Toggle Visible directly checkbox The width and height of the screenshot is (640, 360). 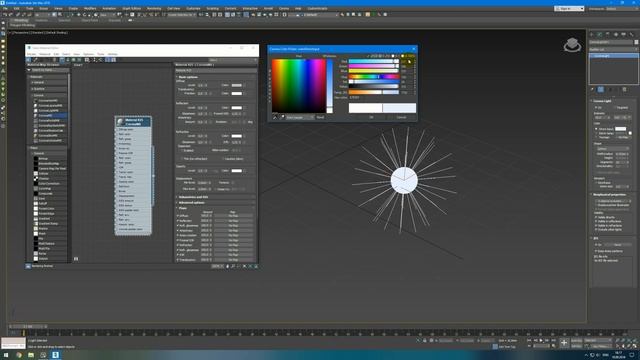pyautogui.click(x=597, y=217)
